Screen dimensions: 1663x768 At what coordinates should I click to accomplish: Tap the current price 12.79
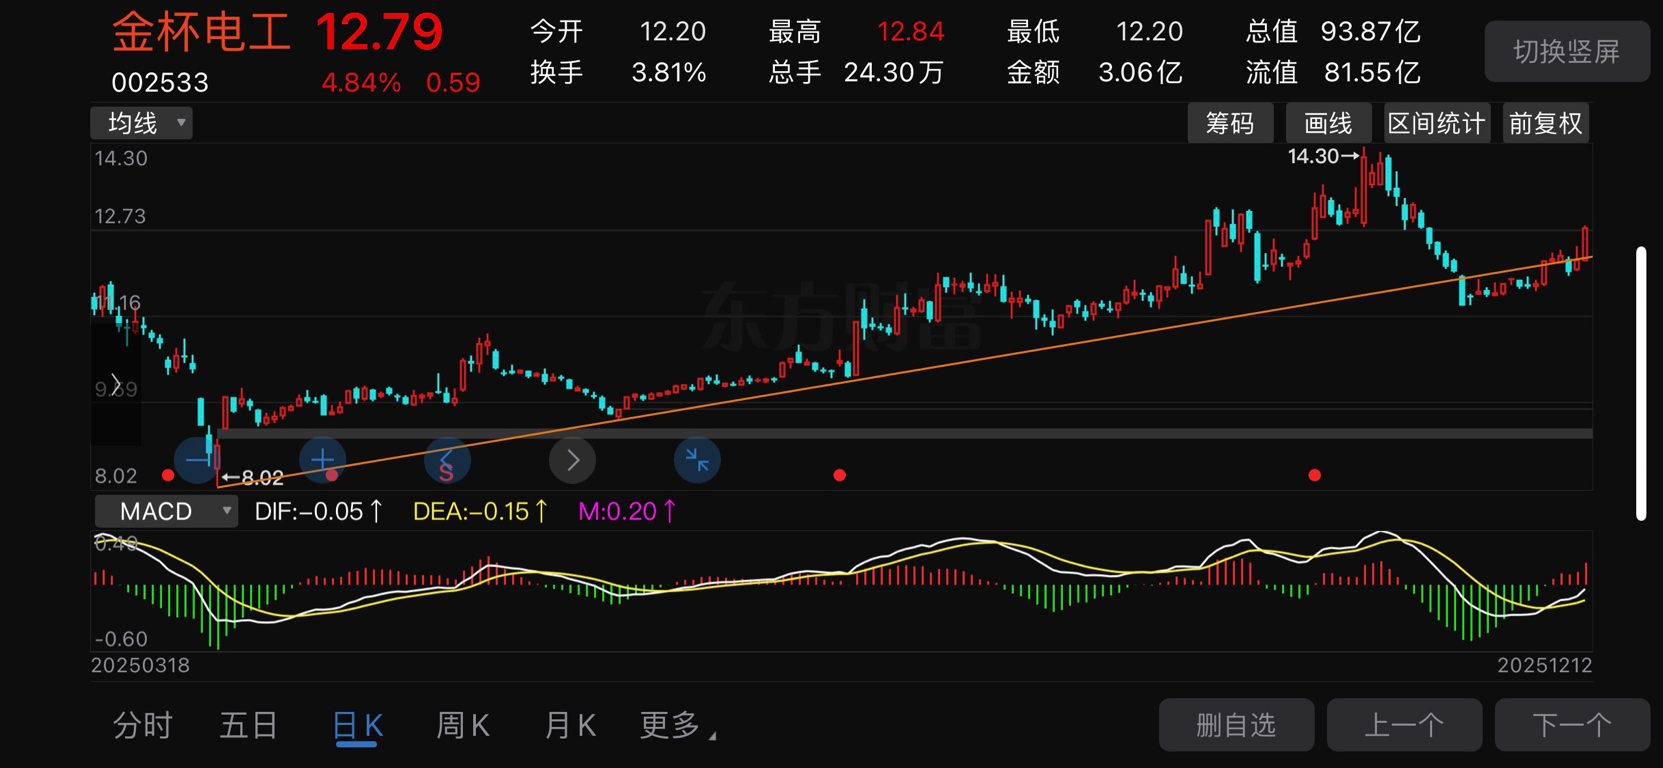[379, 32]
